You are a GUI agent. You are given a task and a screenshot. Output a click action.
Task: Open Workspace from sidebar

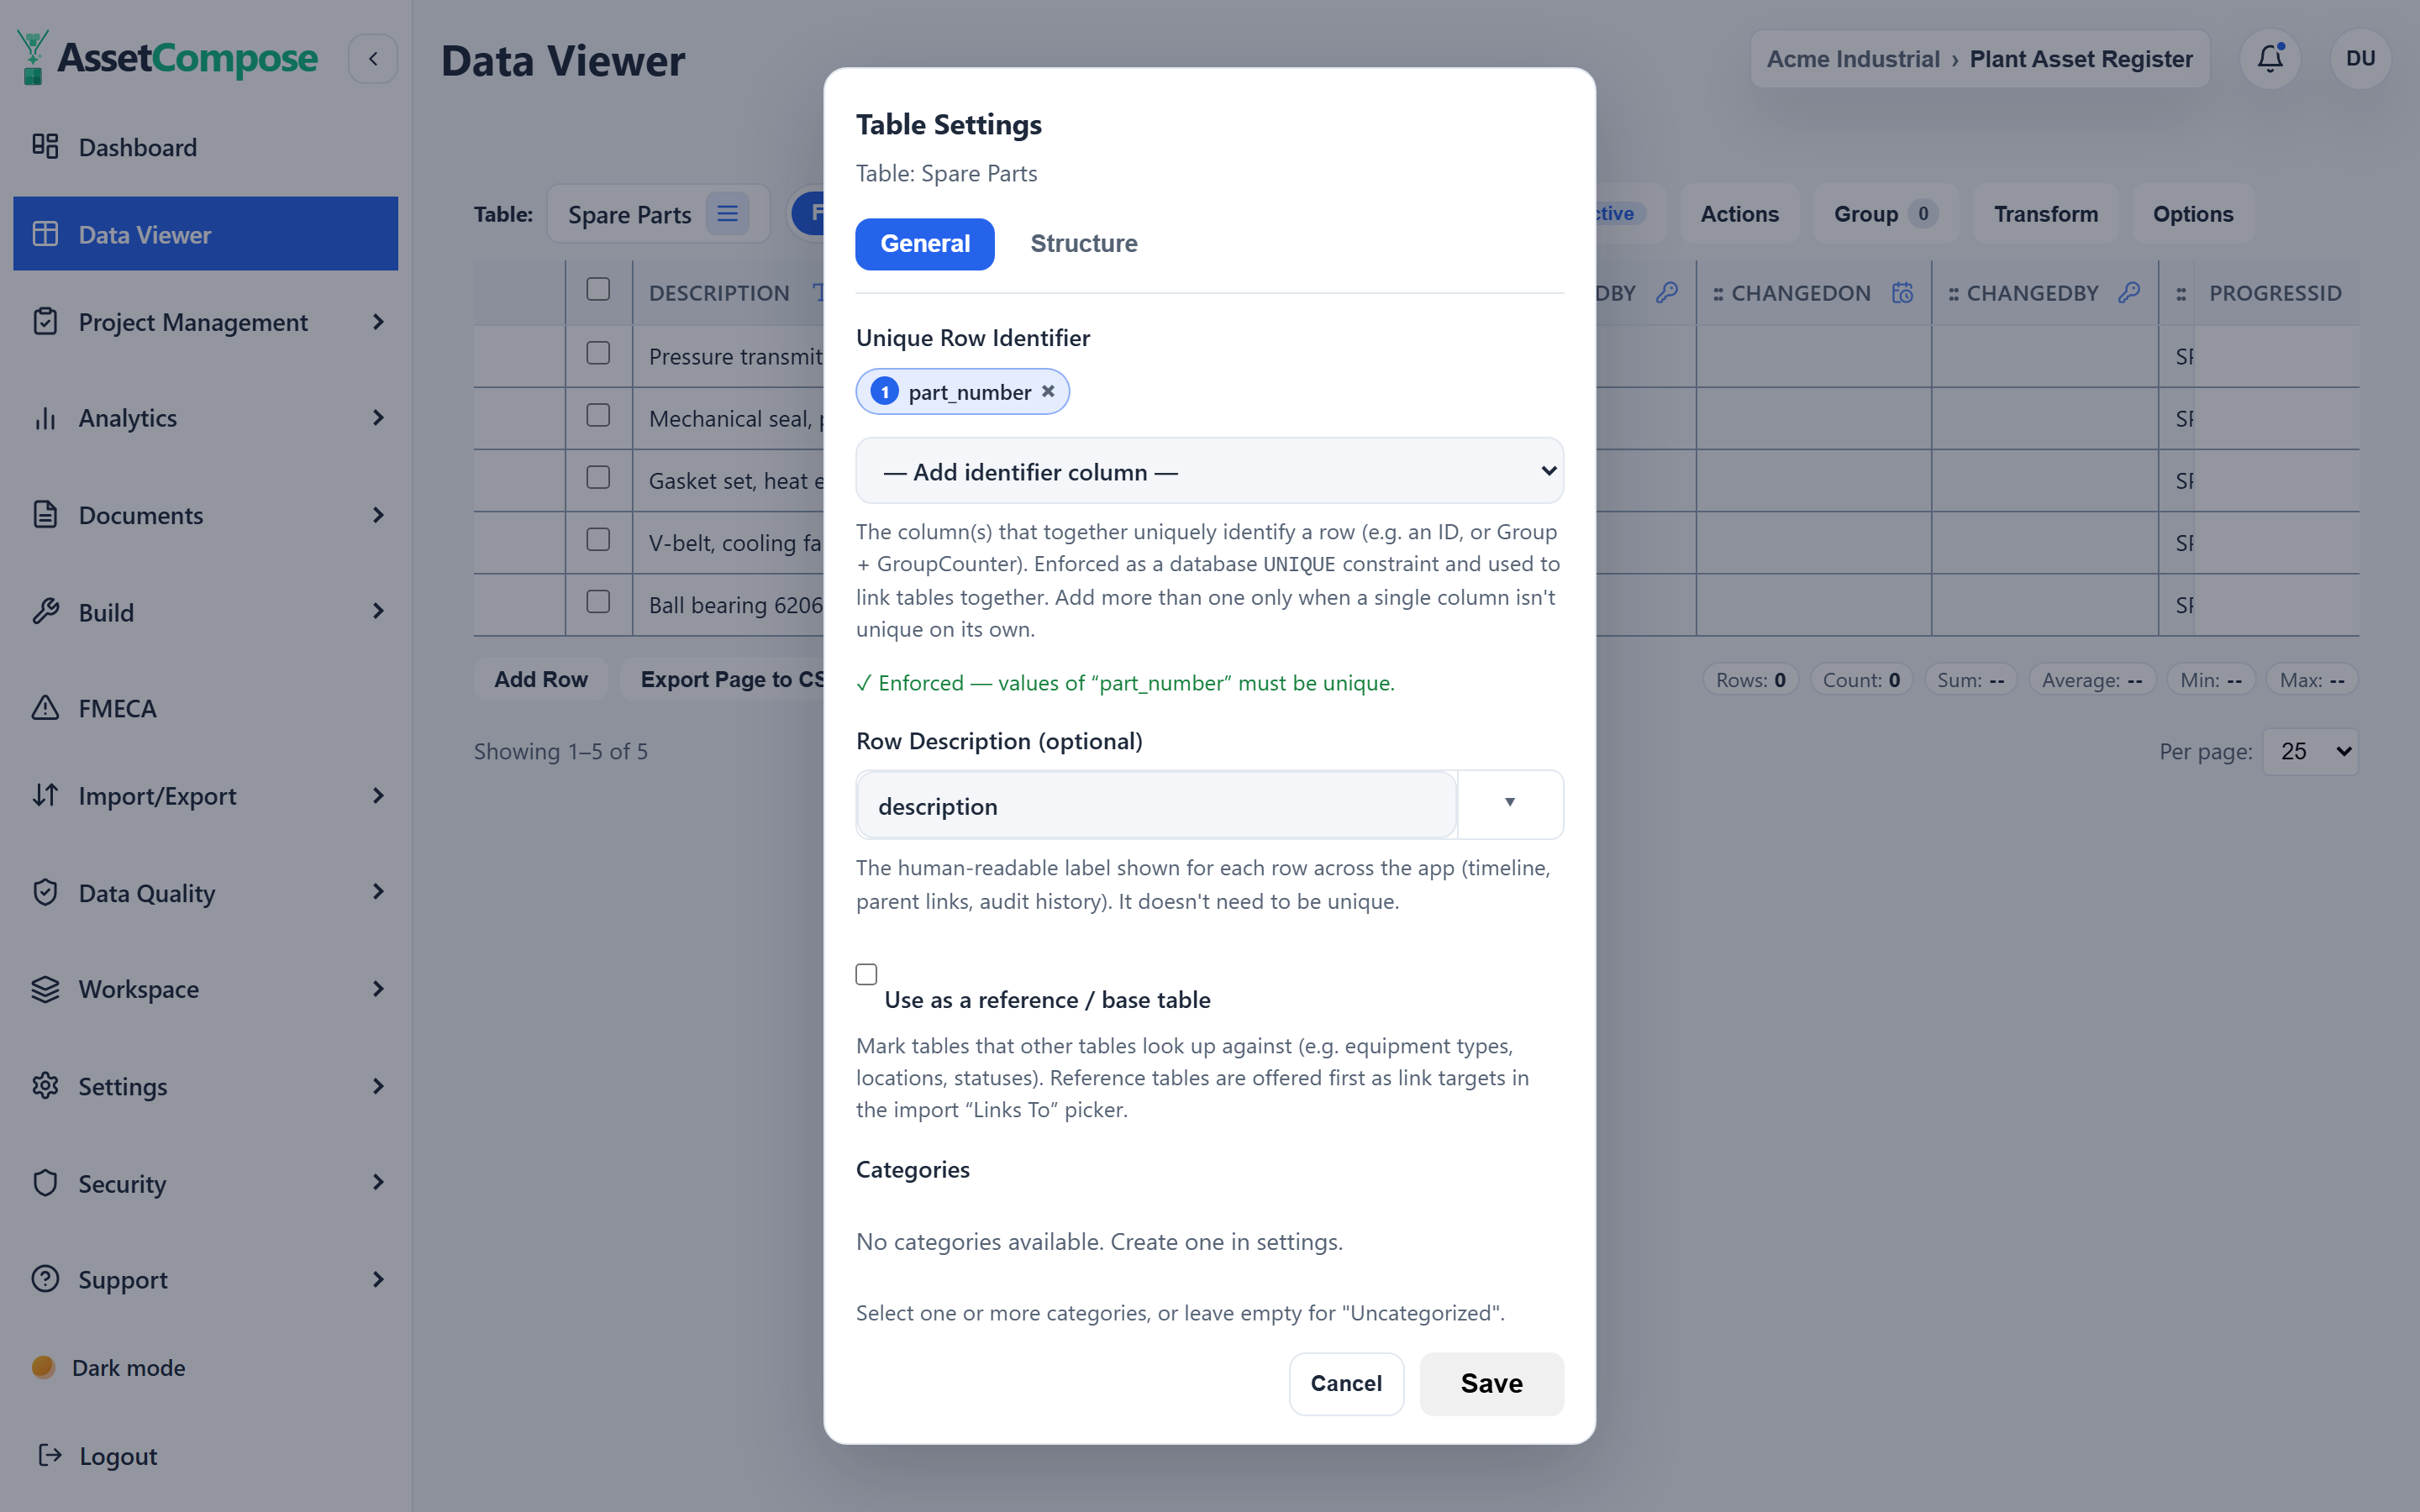click(205, 989)
